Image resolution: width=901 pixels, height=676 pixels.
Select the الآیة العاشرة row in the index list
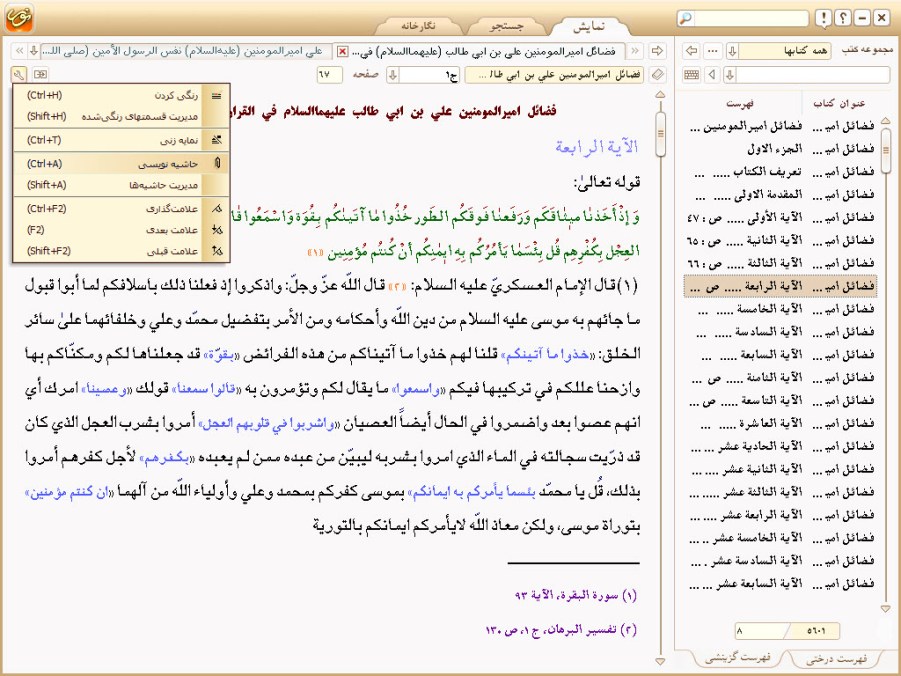(x=780, y=424)
